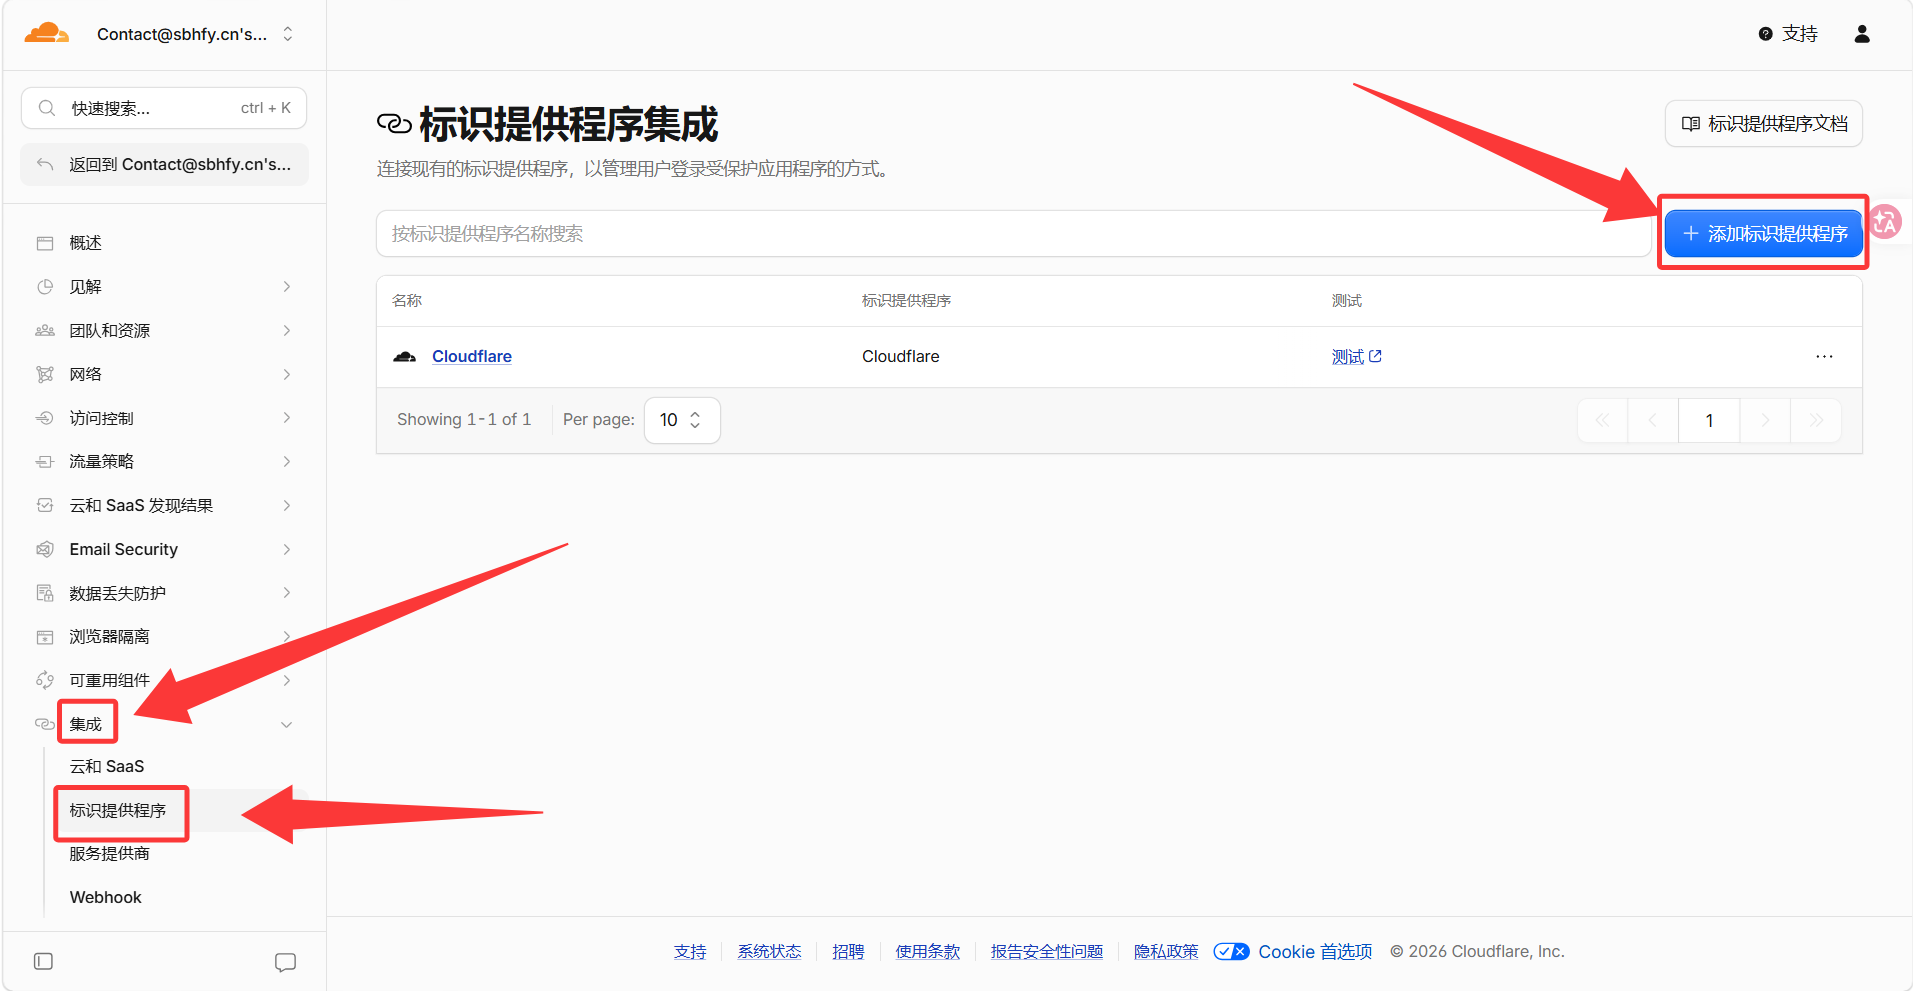
Task: Select Webhook submenu item
Action: 105,897
